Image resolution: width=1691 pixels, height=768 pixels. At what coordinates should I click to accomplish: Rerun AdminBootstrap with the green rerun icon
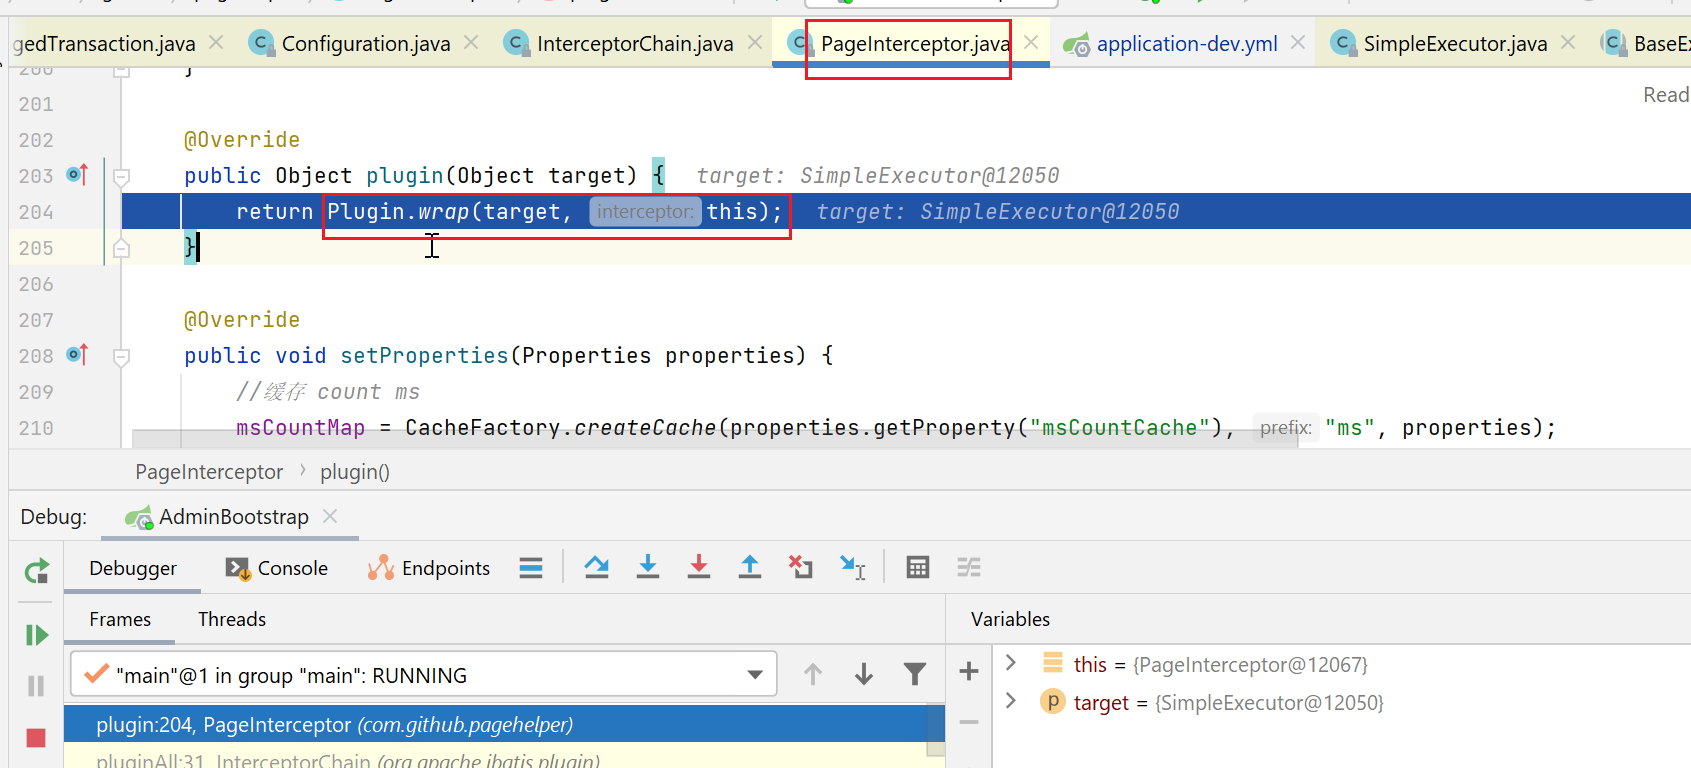[x=36, y=571]
